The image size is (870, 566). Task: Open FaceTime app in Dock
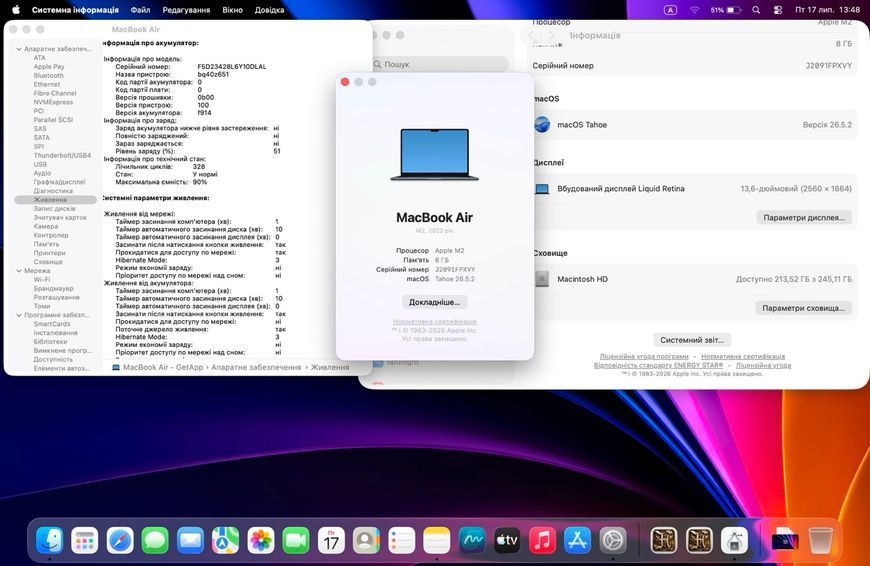click(x=296, y=539)
